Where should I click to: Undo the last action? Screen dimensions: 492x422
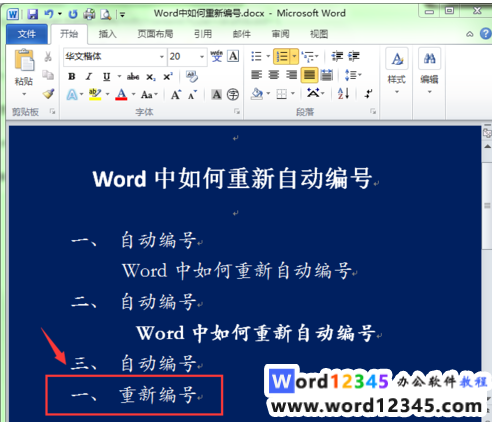pos(49,14)
